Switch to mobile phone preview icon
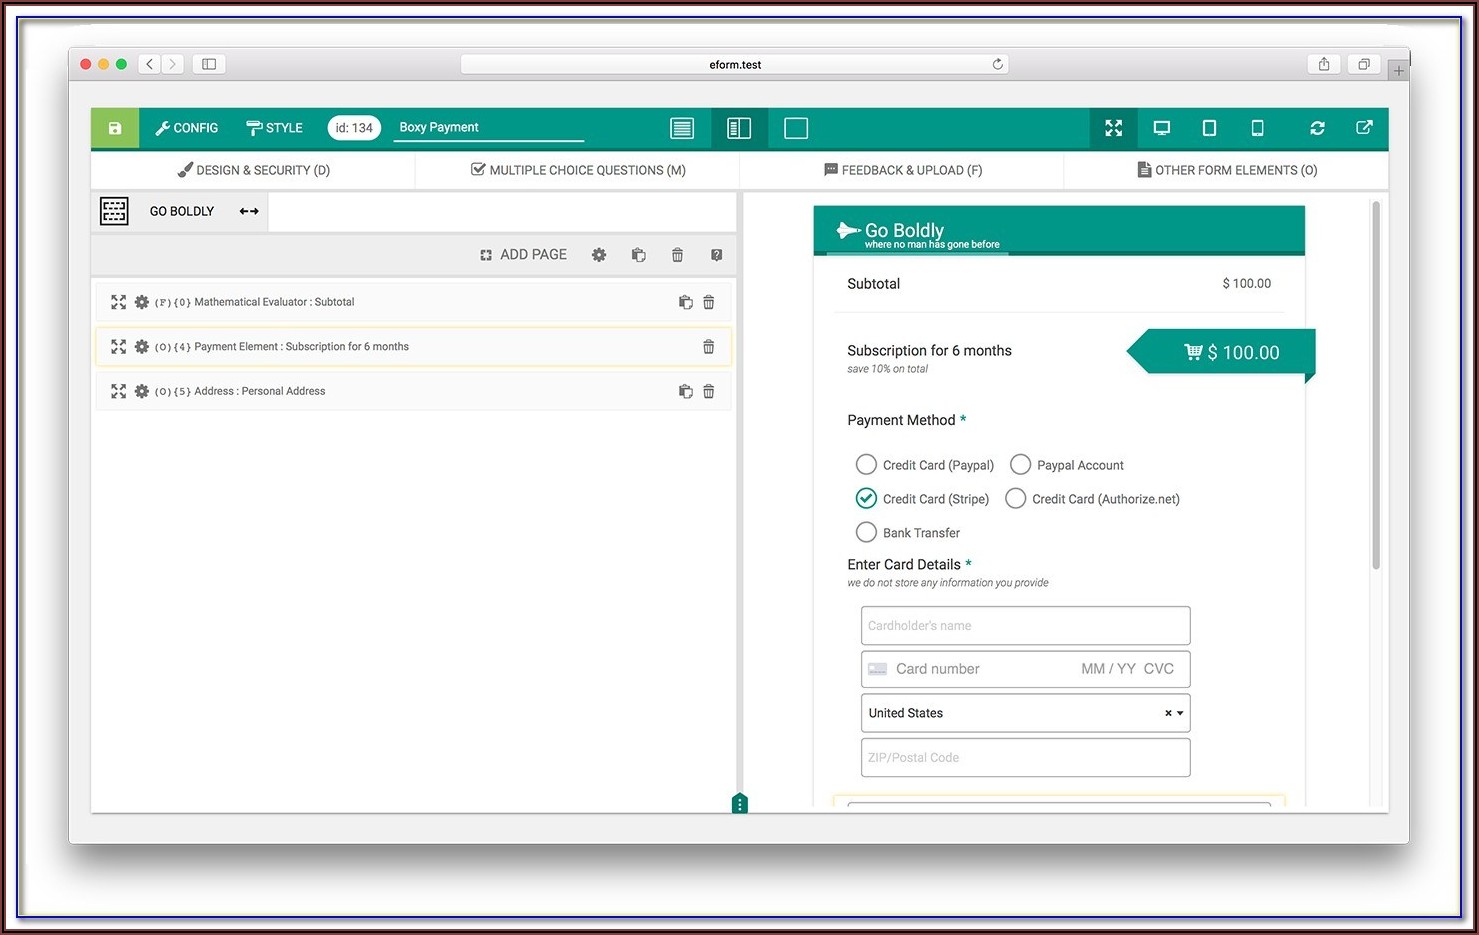 coord(1257,128)
